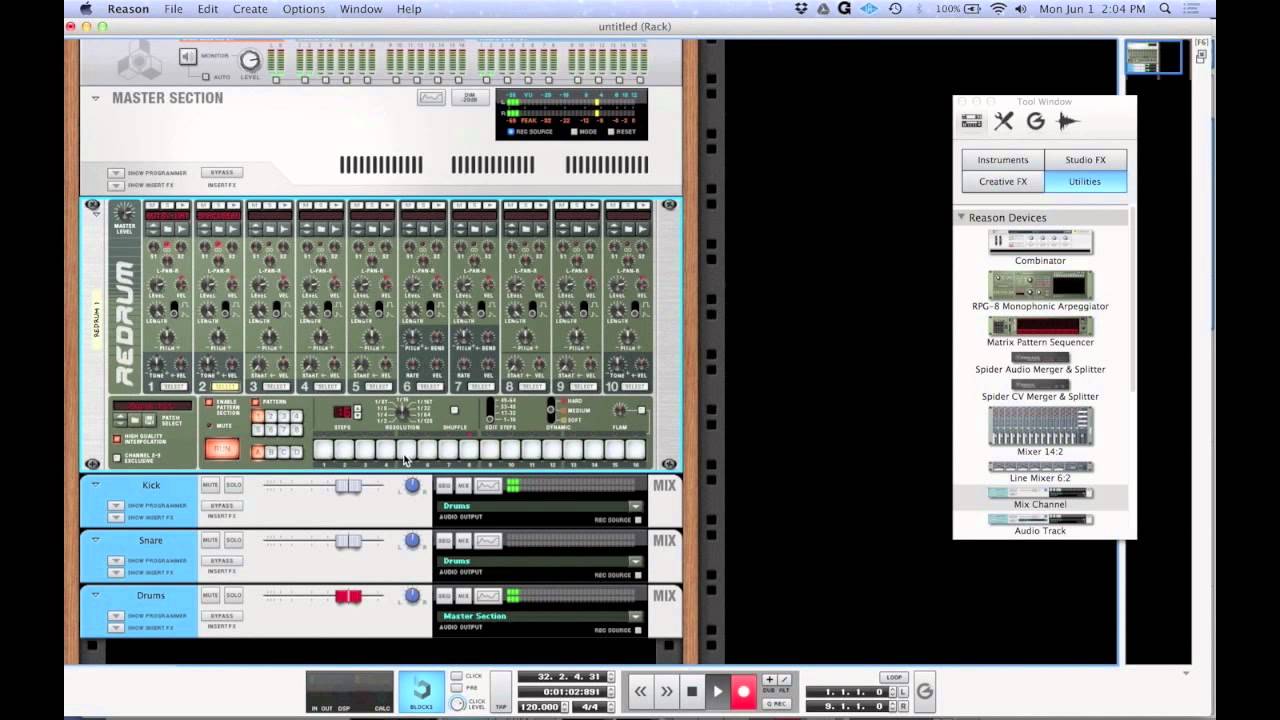Start recording with the red Record button
This screenshot has height=720, width=1280.
pyautogui.click(x=743, y=691)
